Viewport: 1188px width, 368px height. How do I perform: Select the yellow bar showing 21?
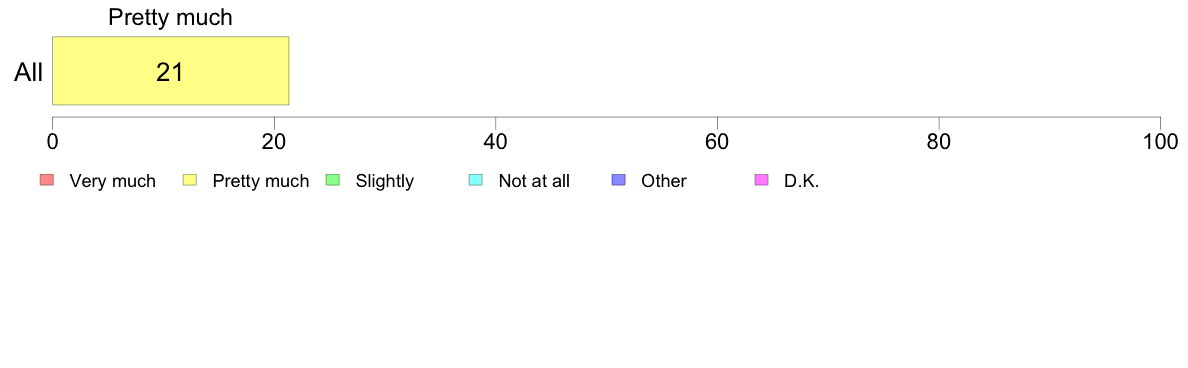[x=170, y=70]
